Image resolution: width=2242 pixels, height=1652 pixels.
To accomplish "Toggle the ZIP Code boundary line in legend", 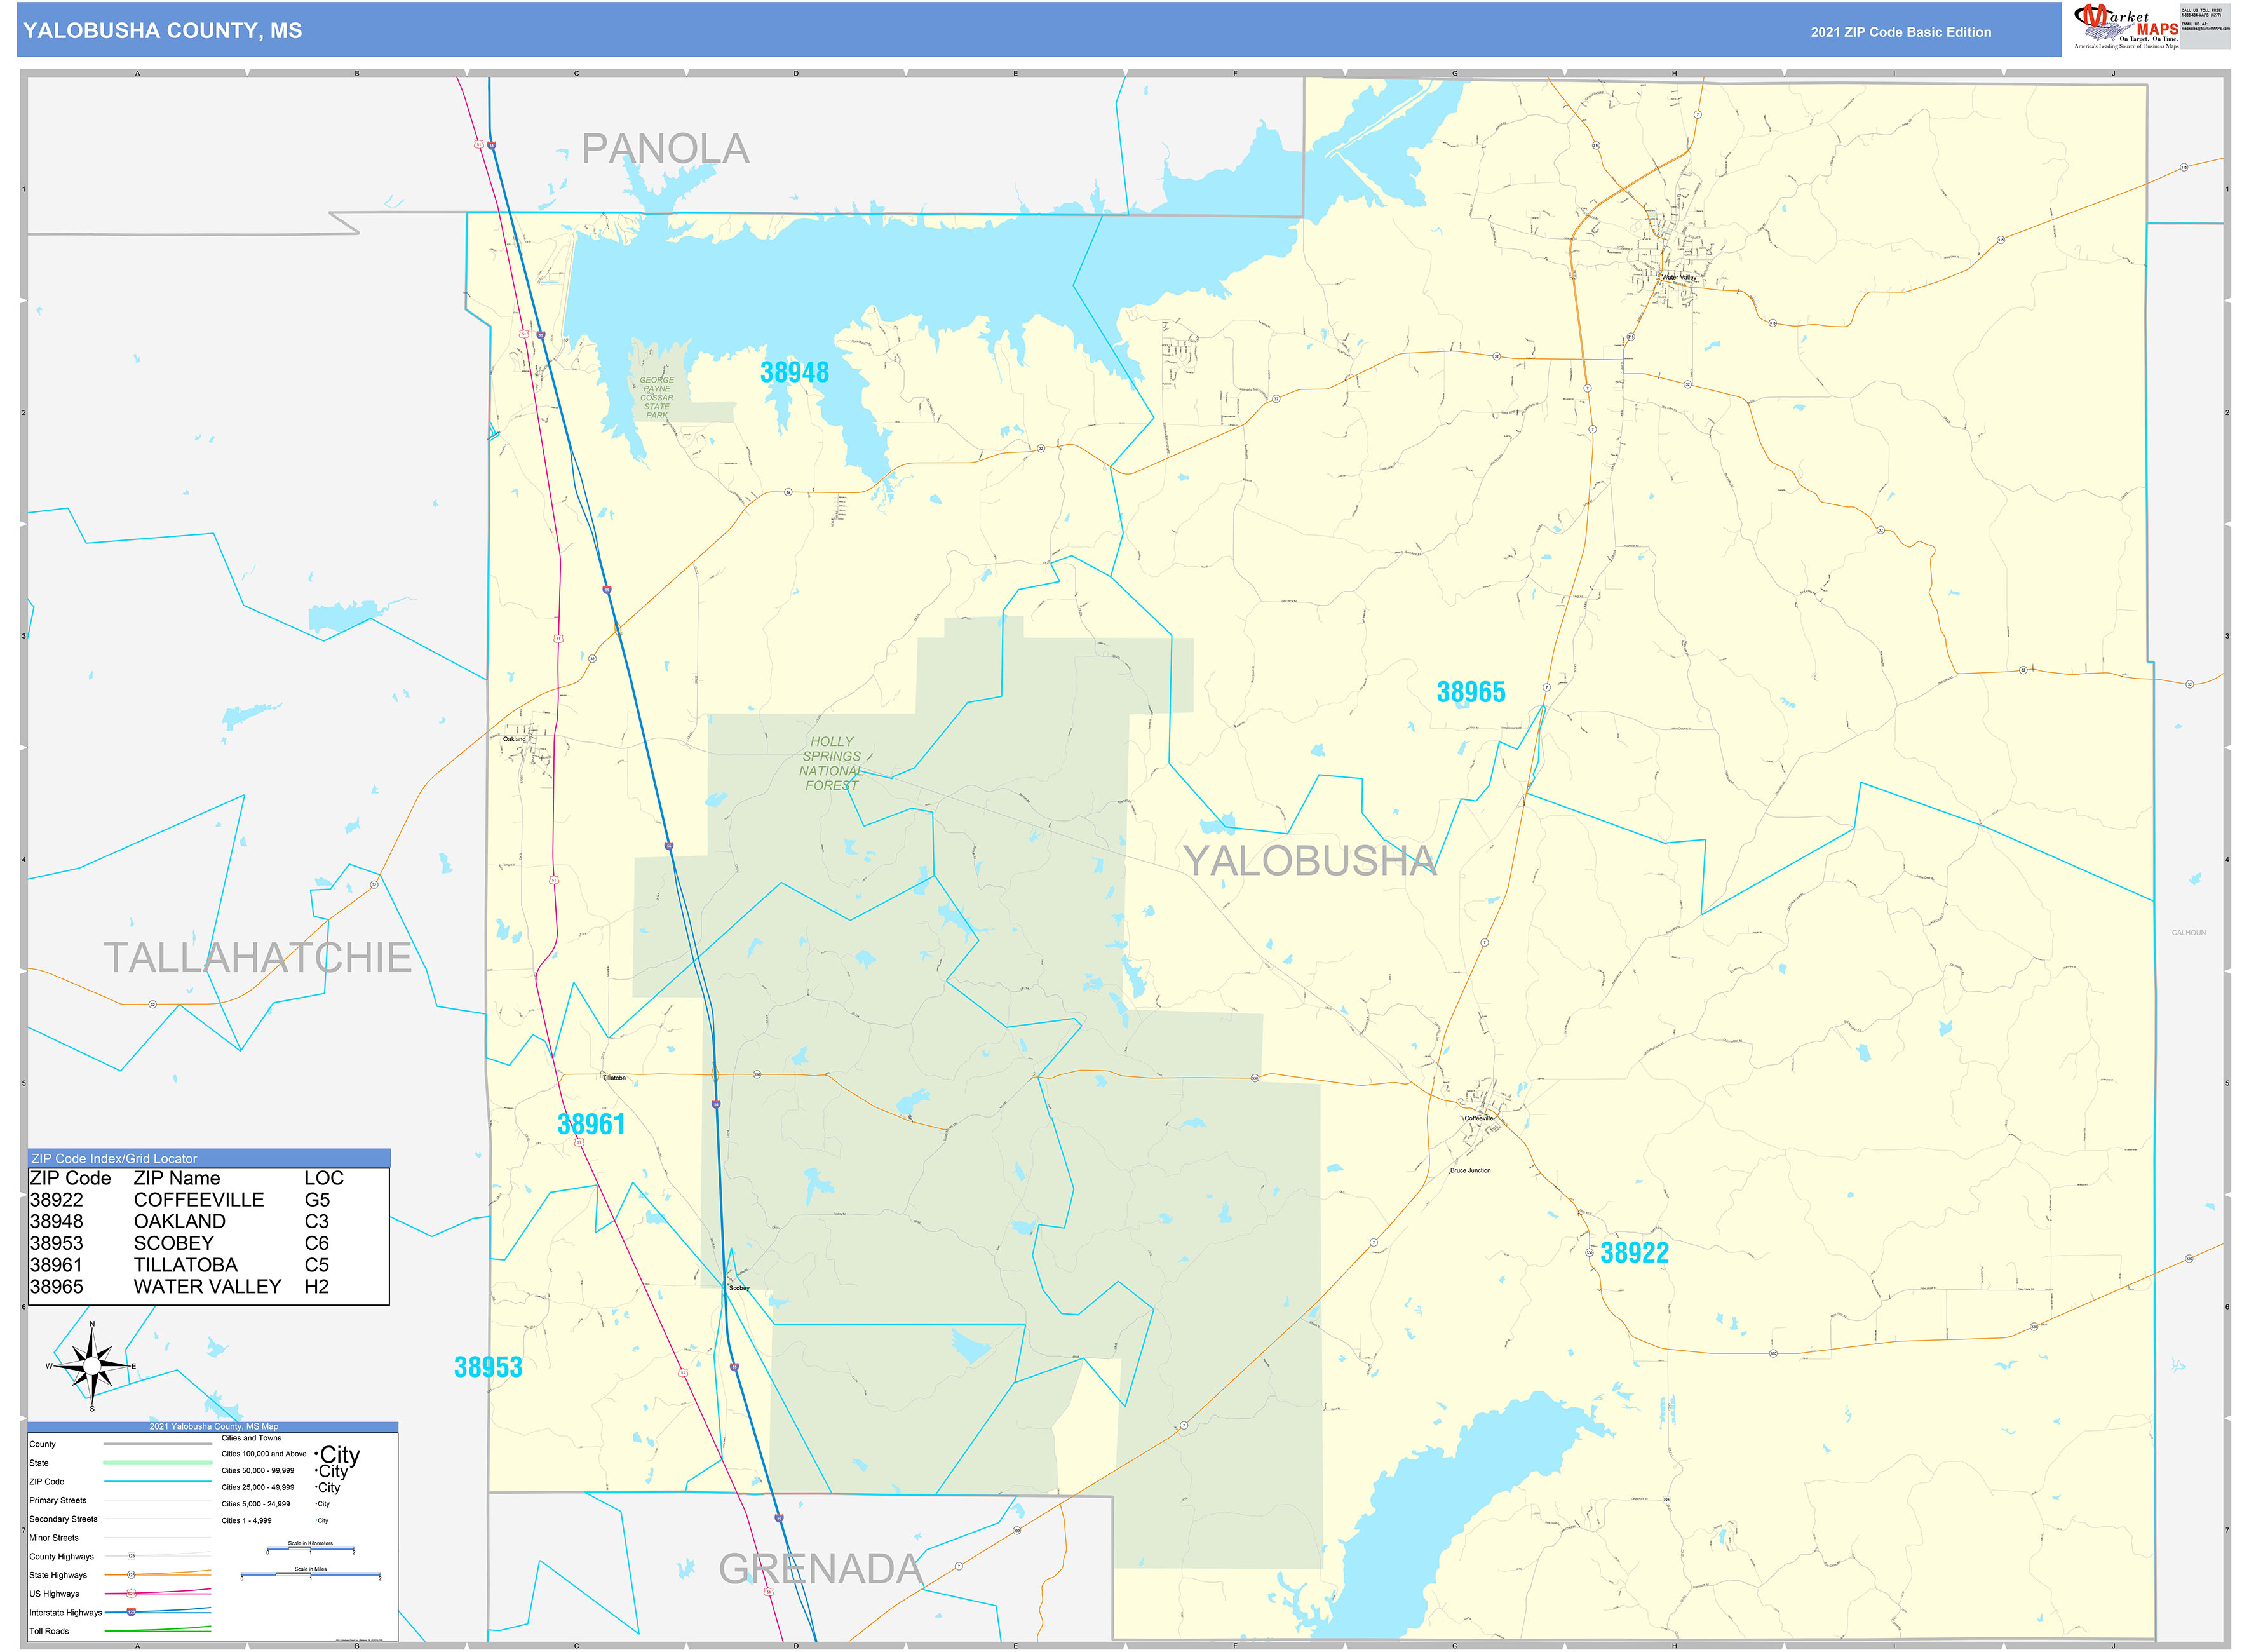I will tap(157, 1481).
